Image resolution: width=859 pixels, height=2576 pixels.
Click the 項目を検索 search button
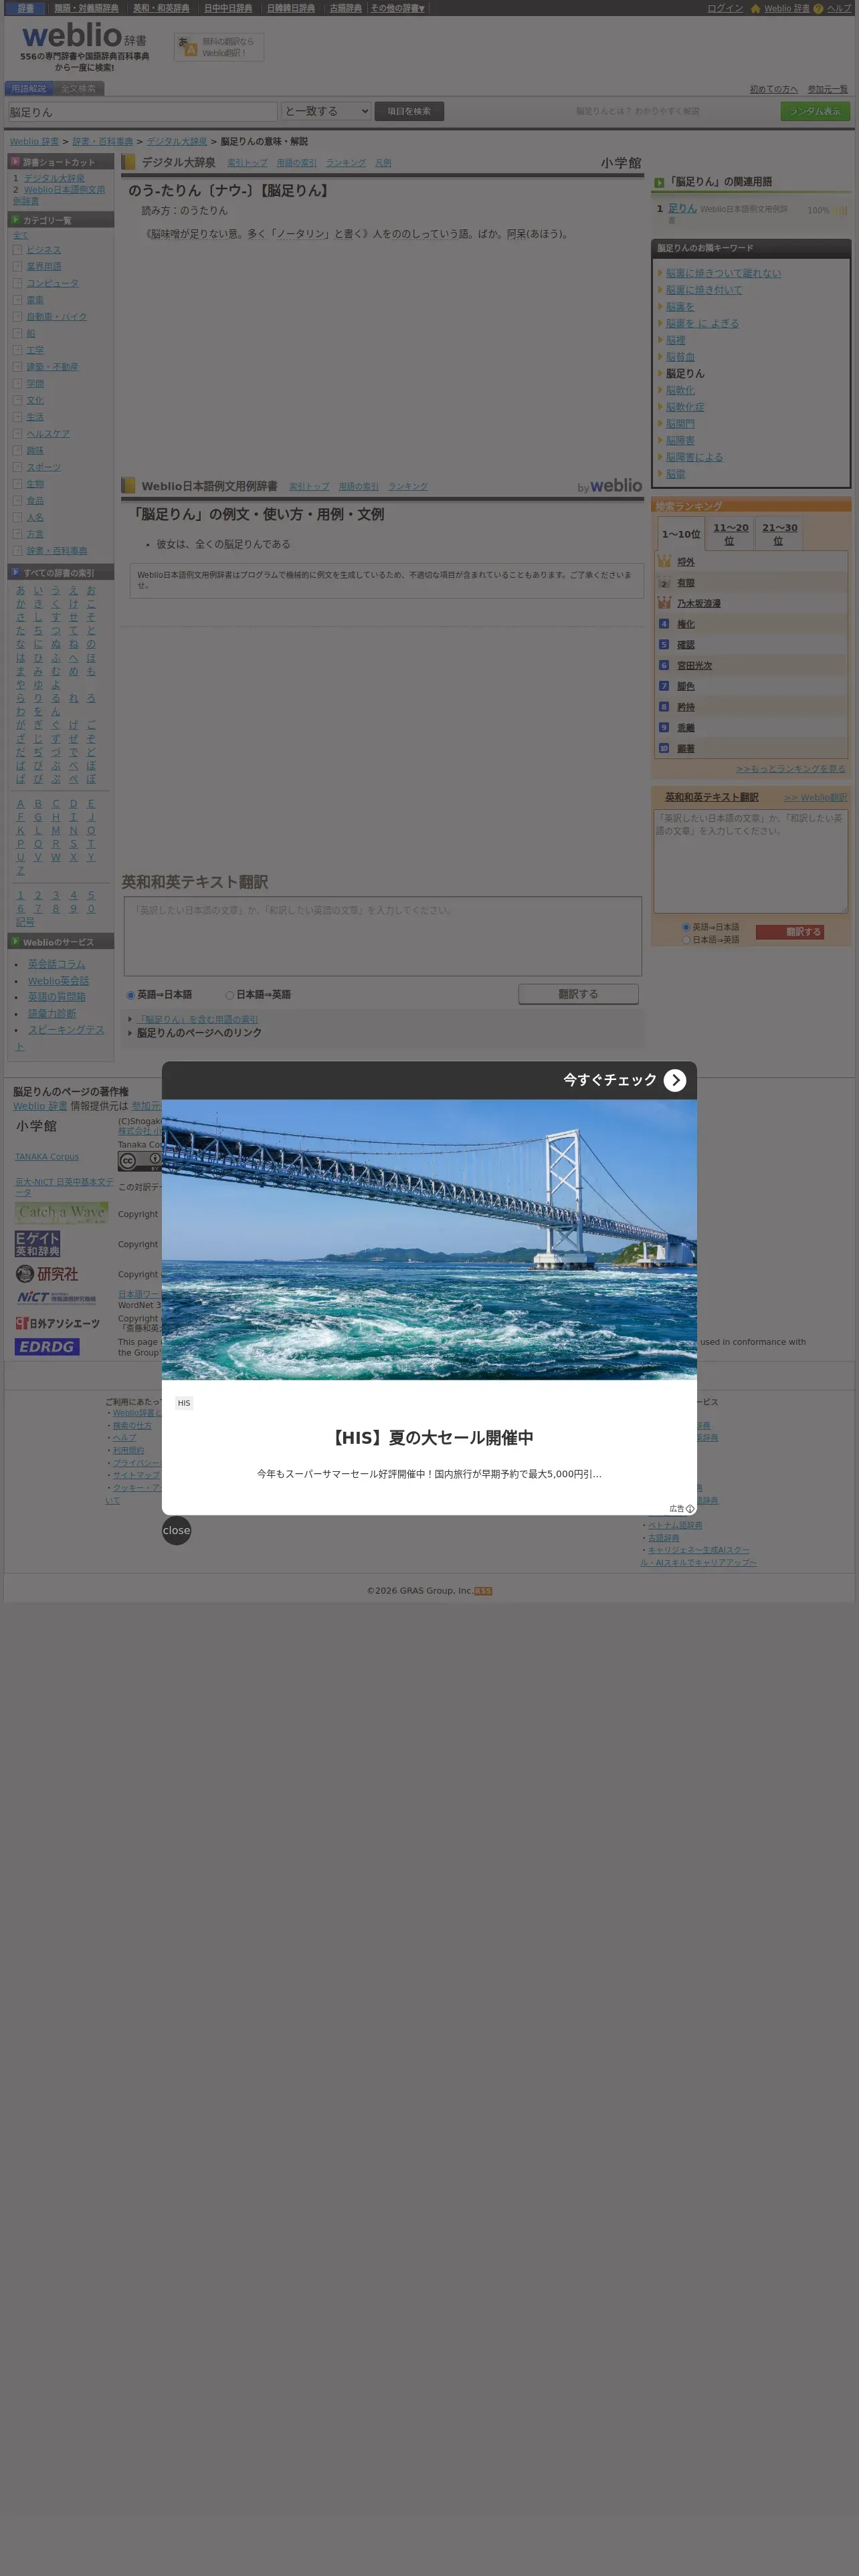409,111
